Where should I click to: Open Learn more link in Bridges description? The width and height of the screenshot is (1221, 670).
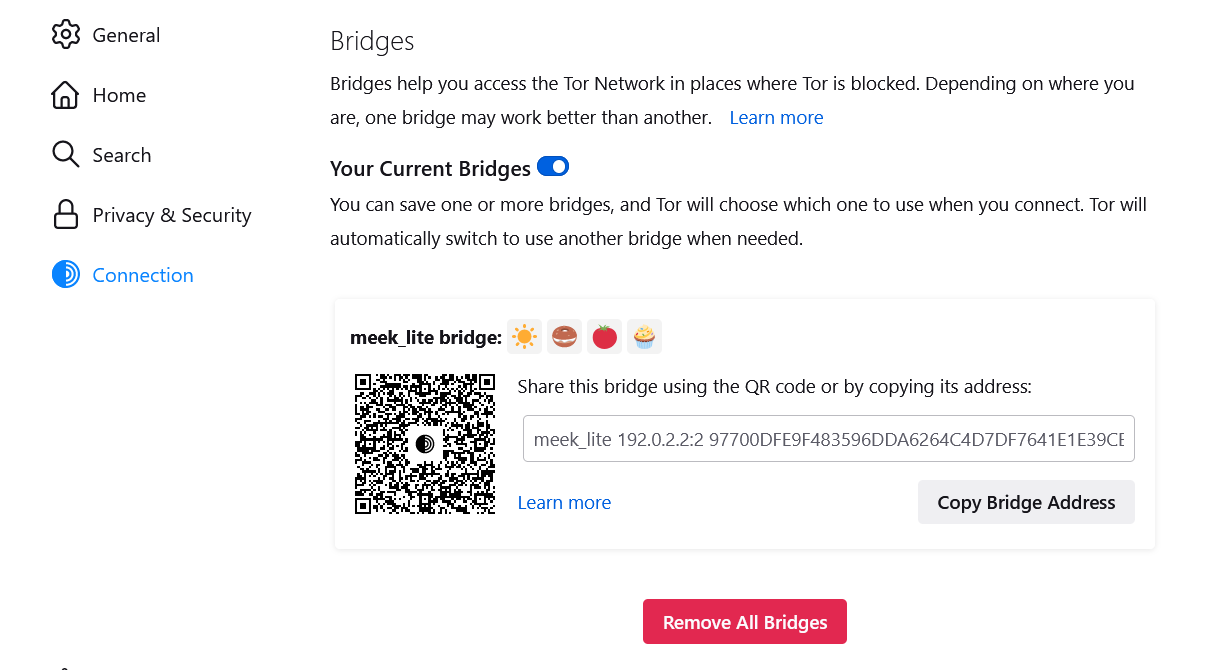coord(776,118)
